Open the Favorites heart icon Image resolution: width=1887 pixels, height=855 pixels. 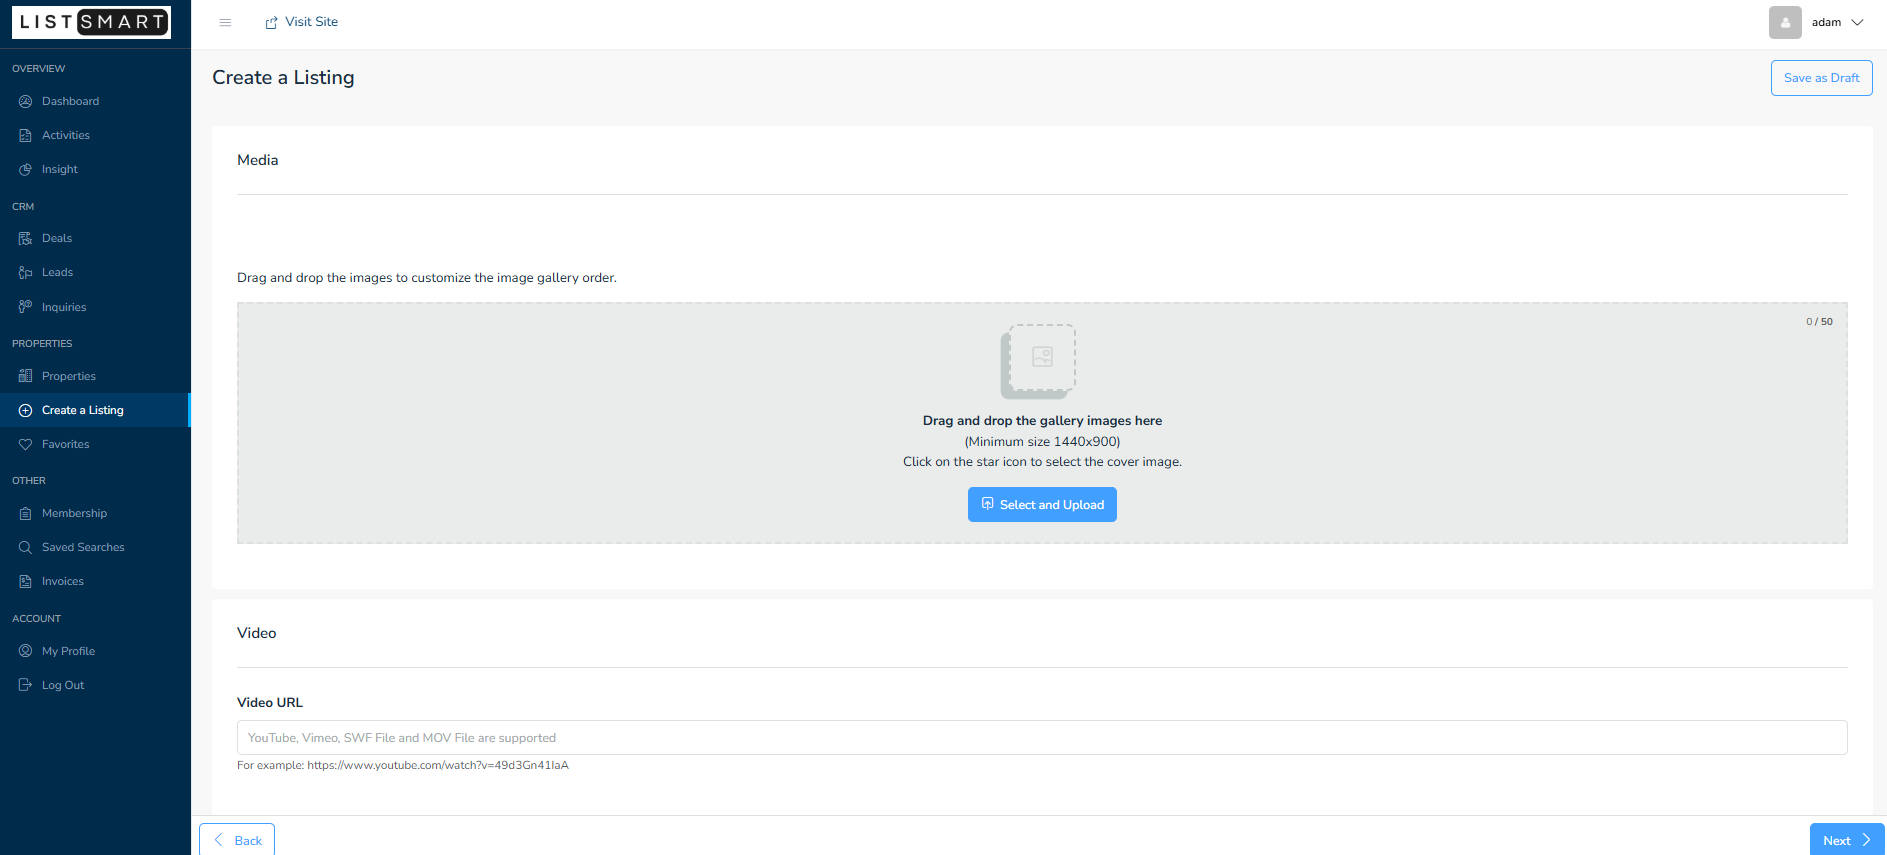(26, 444)
